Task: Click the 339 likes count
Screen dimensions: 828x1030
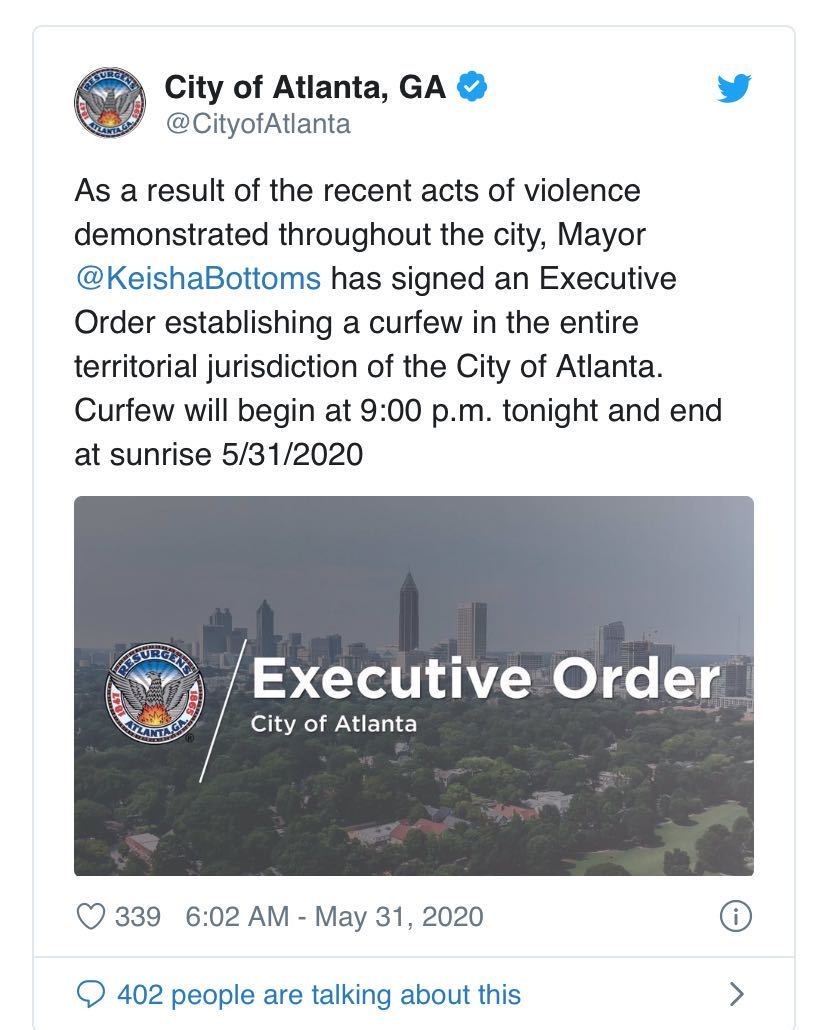Action: [138, 916]
